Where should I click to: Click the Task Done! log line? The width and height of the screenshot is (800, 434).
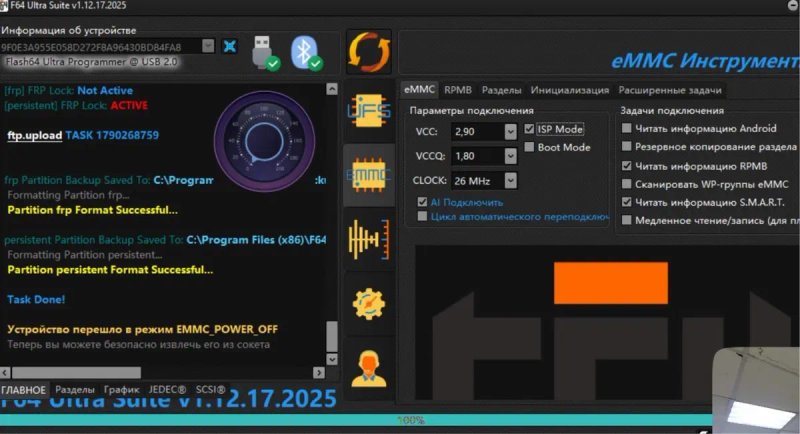tap(36, 299)
